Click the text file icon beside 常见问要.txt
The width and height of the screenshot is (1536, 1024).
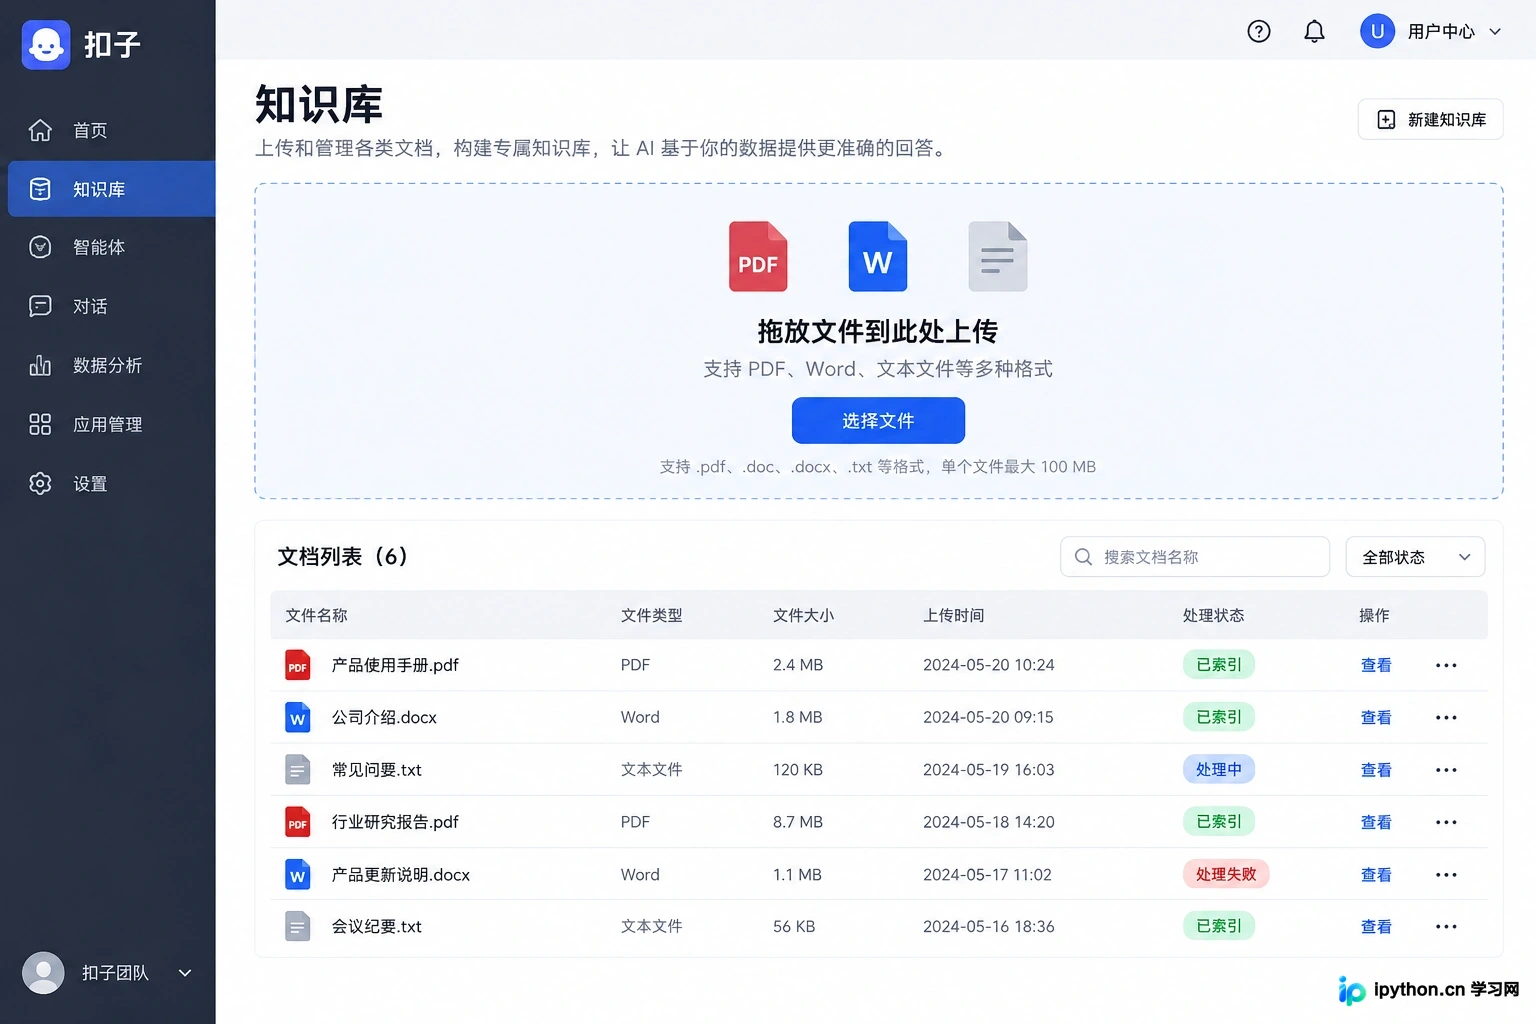tap(298, 770)
